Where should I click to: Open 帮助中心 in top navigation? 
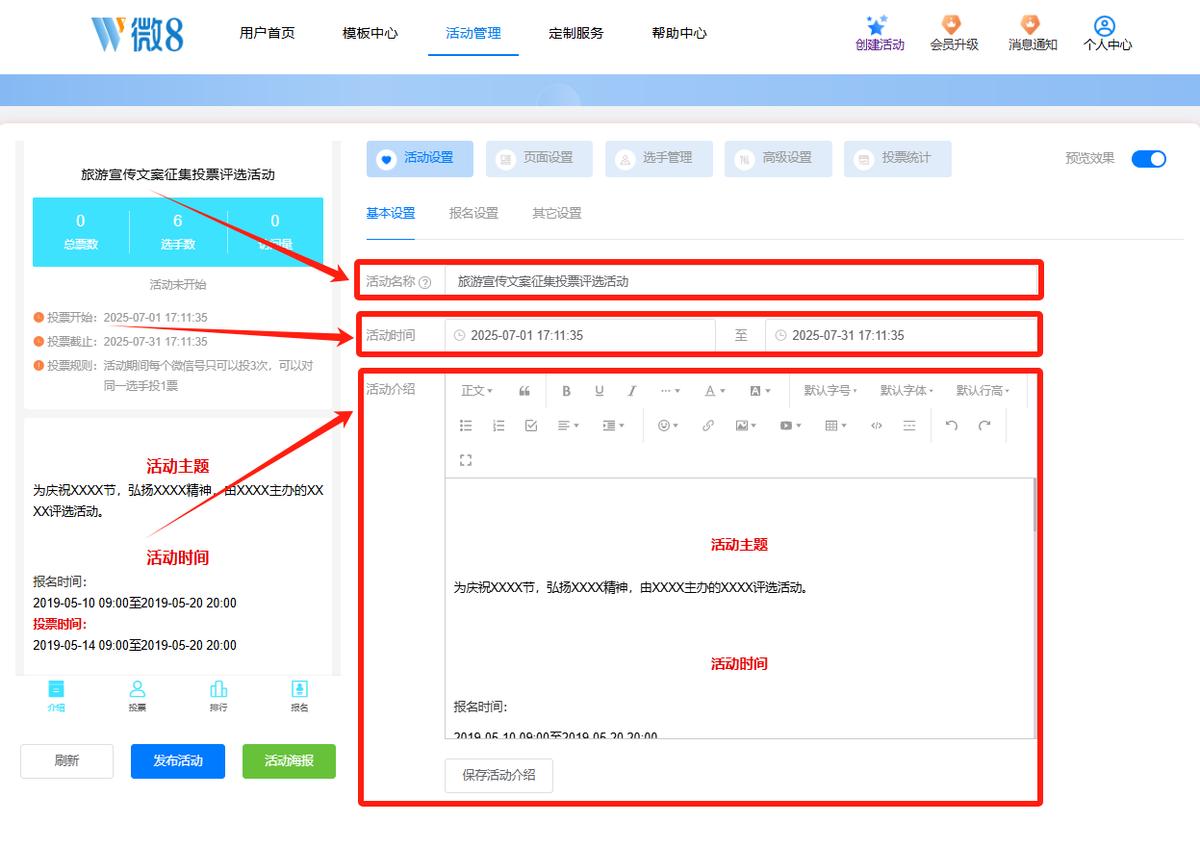tap(679, 33)
